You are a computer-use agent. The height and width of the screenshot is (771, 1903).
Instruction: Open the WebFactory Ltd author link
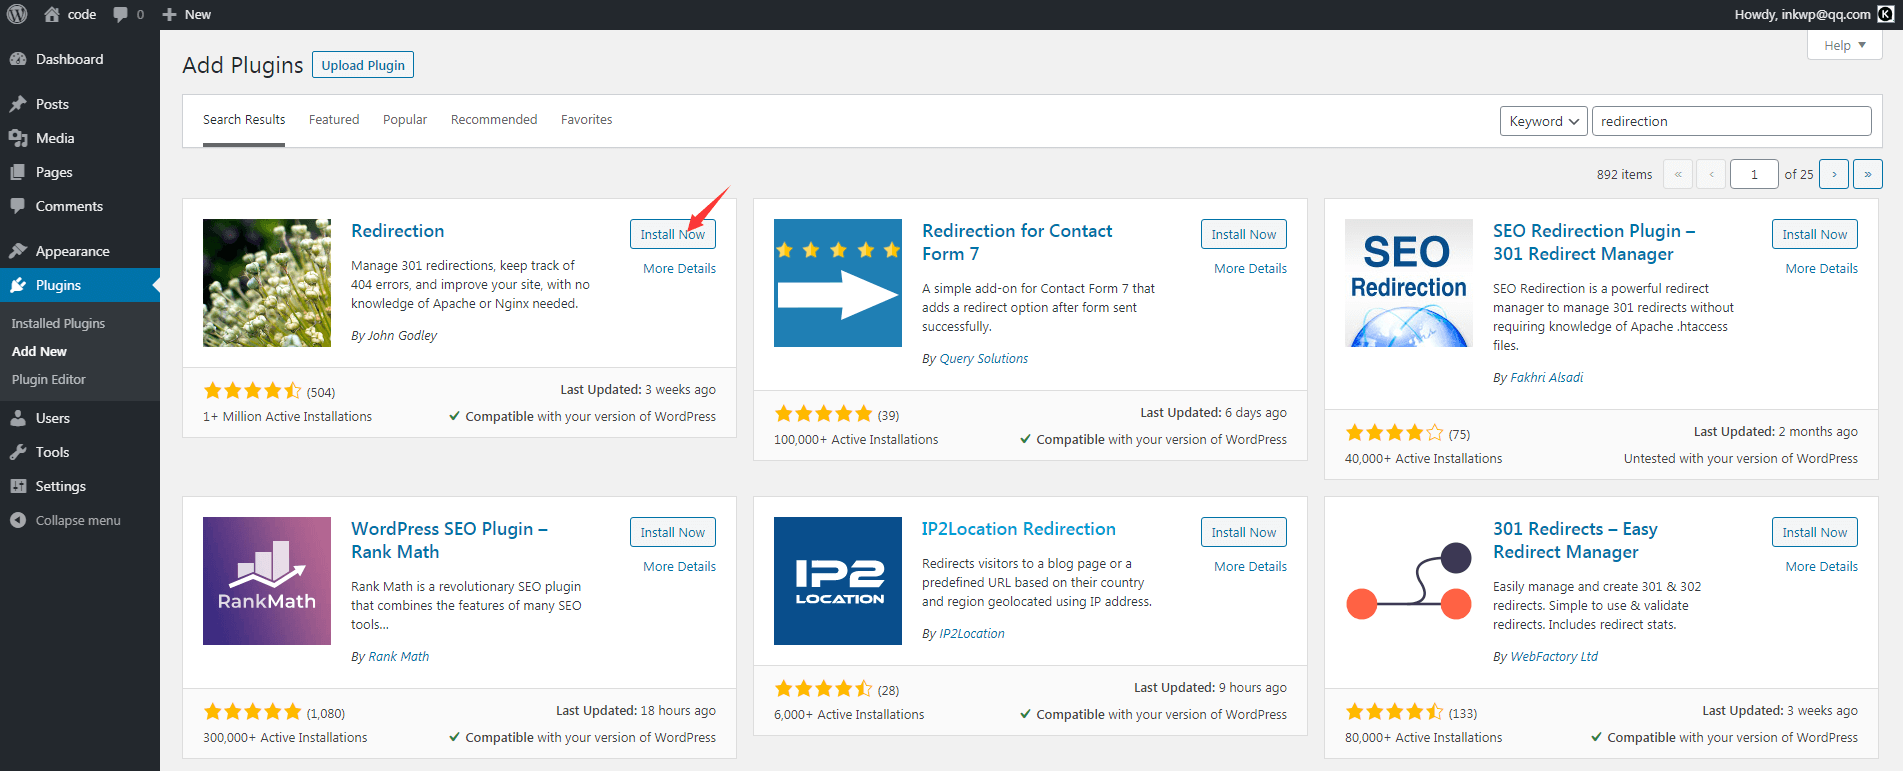(x=1554, y=657)
